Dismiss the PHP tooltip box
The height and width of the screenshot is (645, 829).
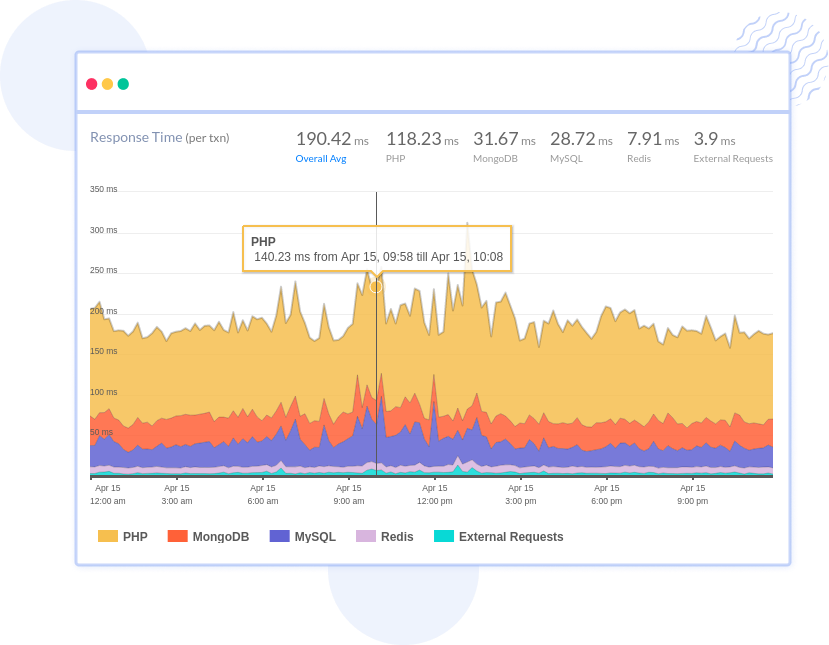point(377,248)
